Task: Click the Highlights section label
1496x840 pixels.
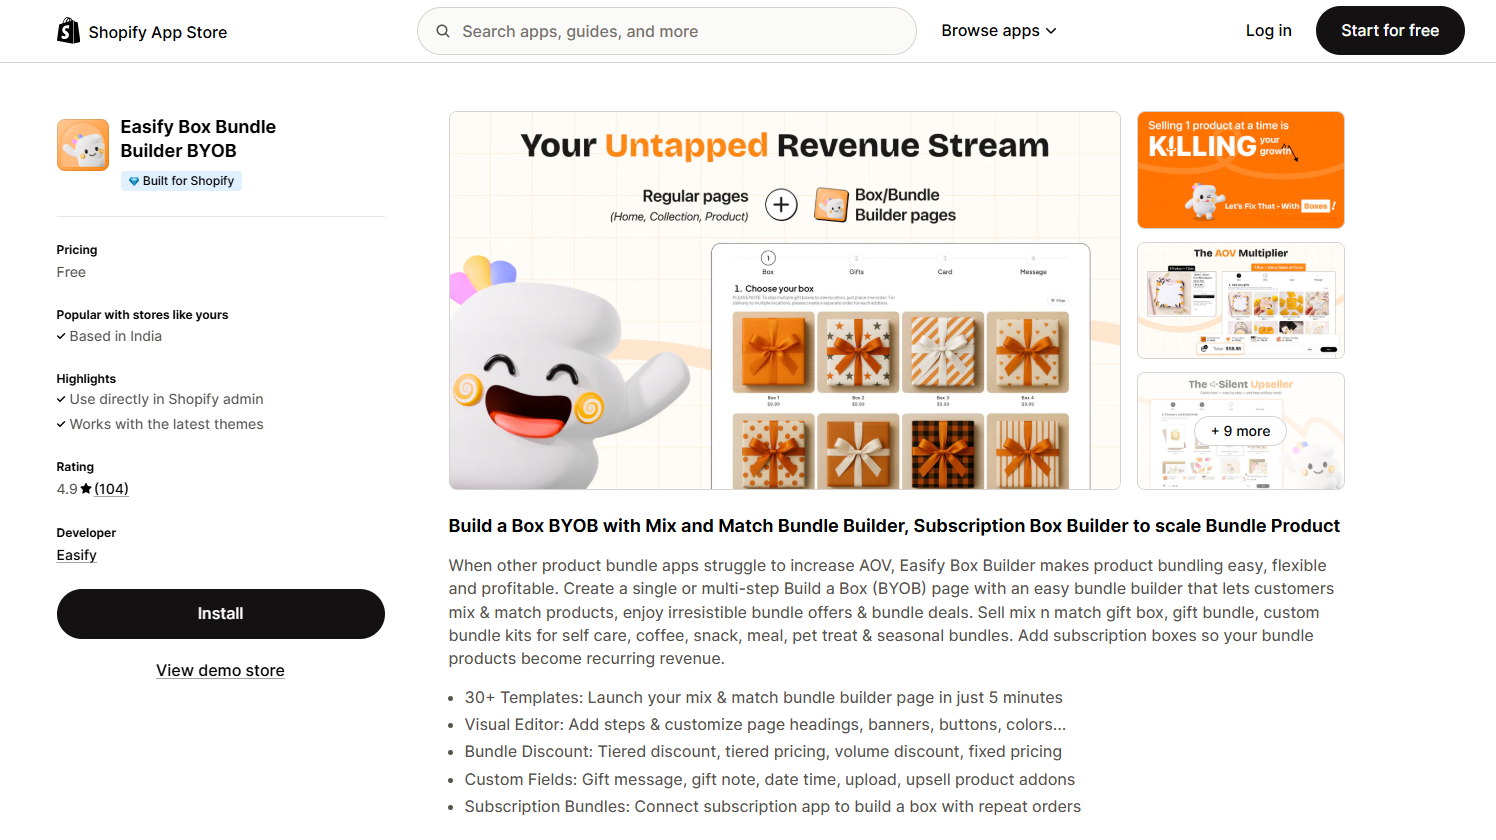Action: pyautogui.click(x=86, y=379)
